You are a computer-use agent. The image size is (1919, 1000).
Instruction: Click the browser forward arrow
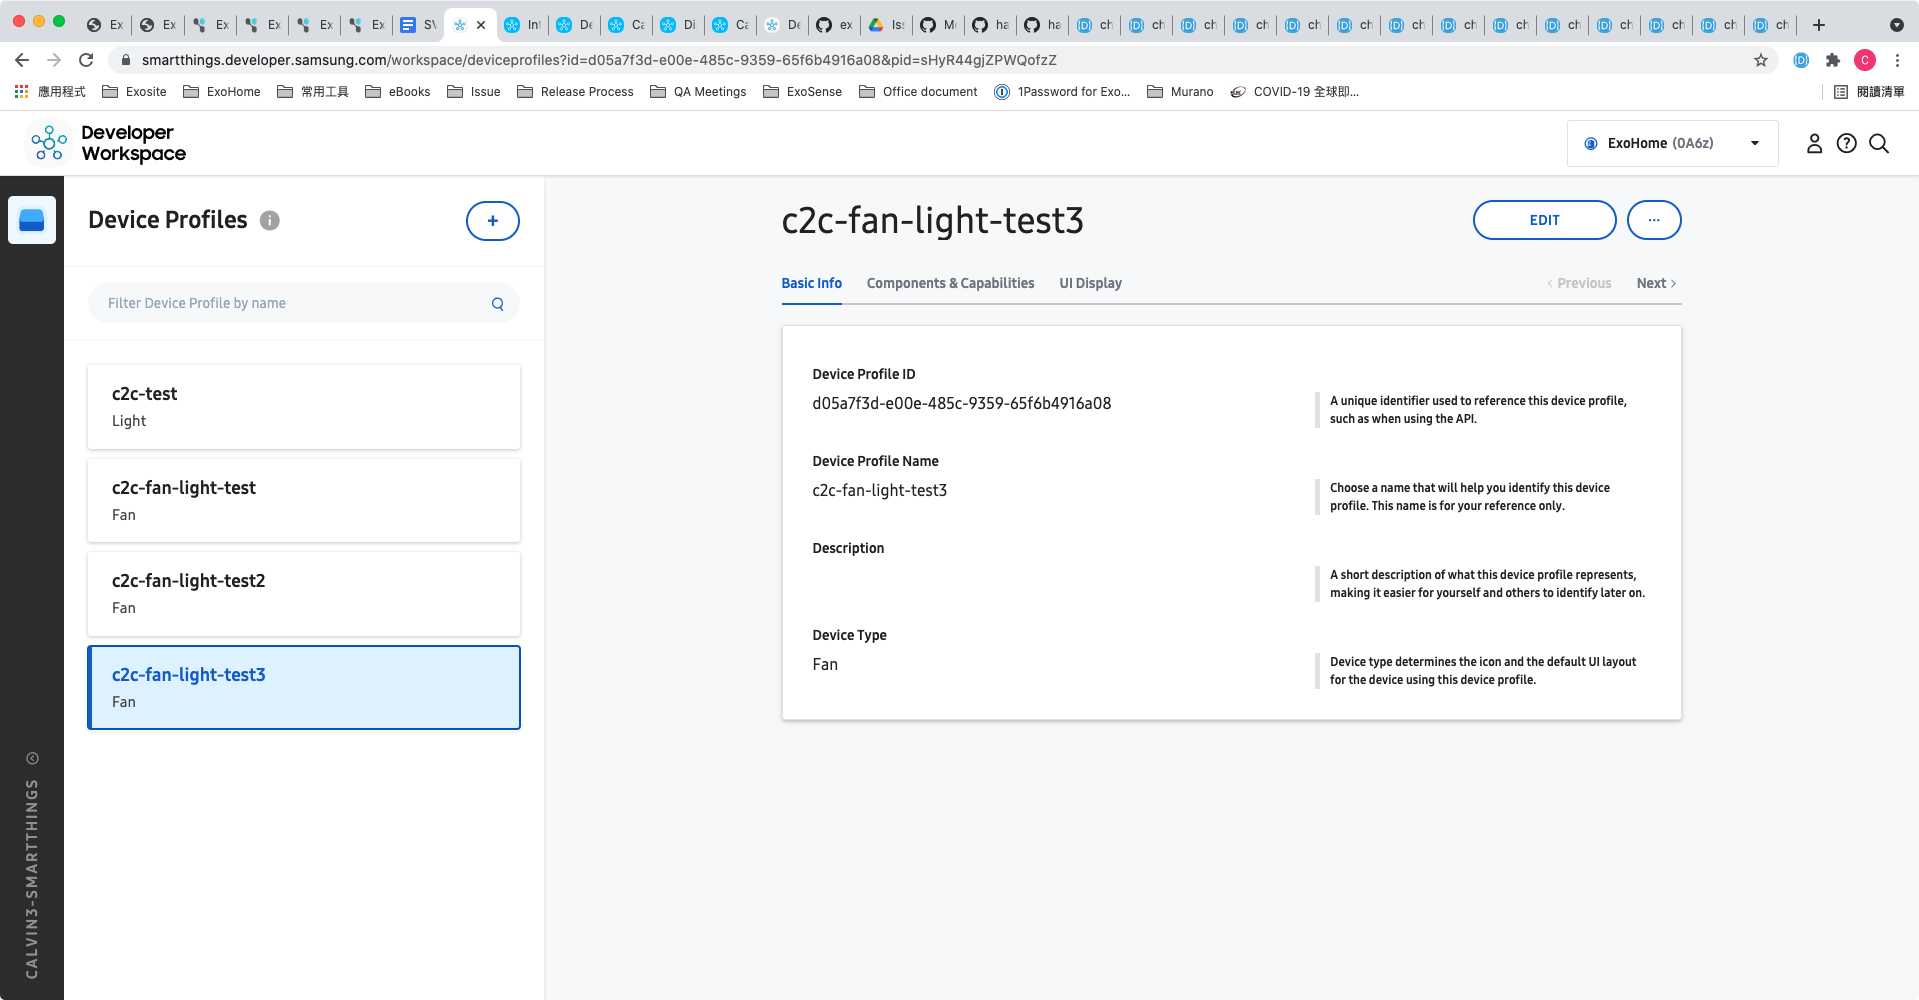(x=54, y=60)
